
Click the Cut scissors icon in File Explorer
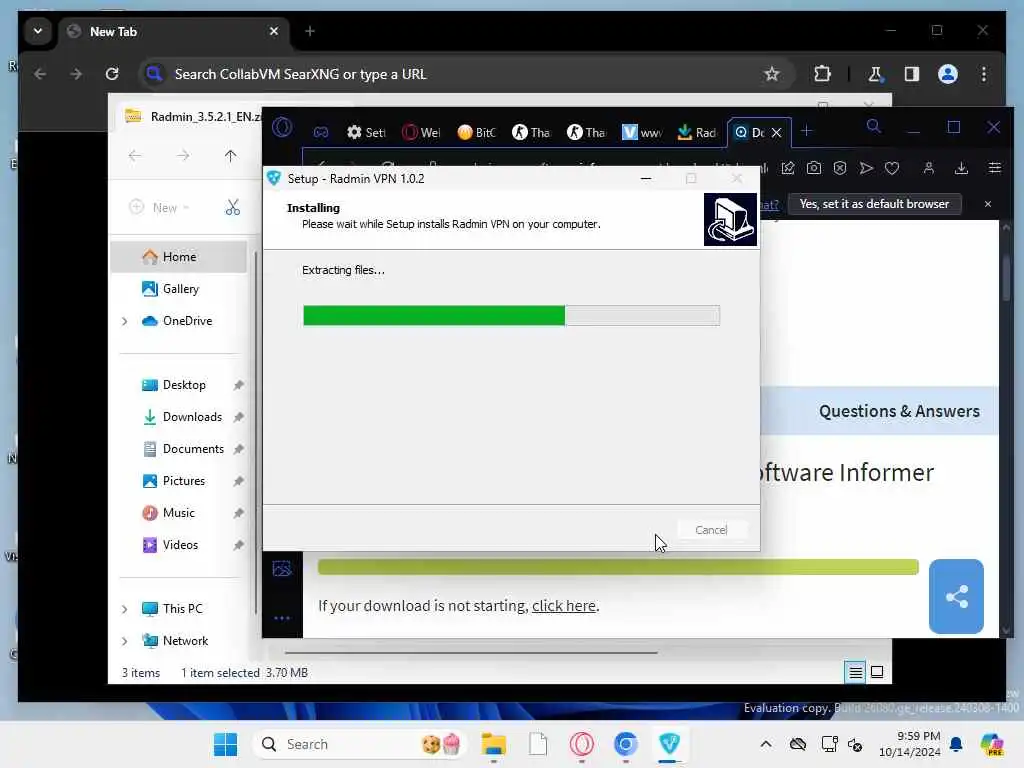point(232,208)
